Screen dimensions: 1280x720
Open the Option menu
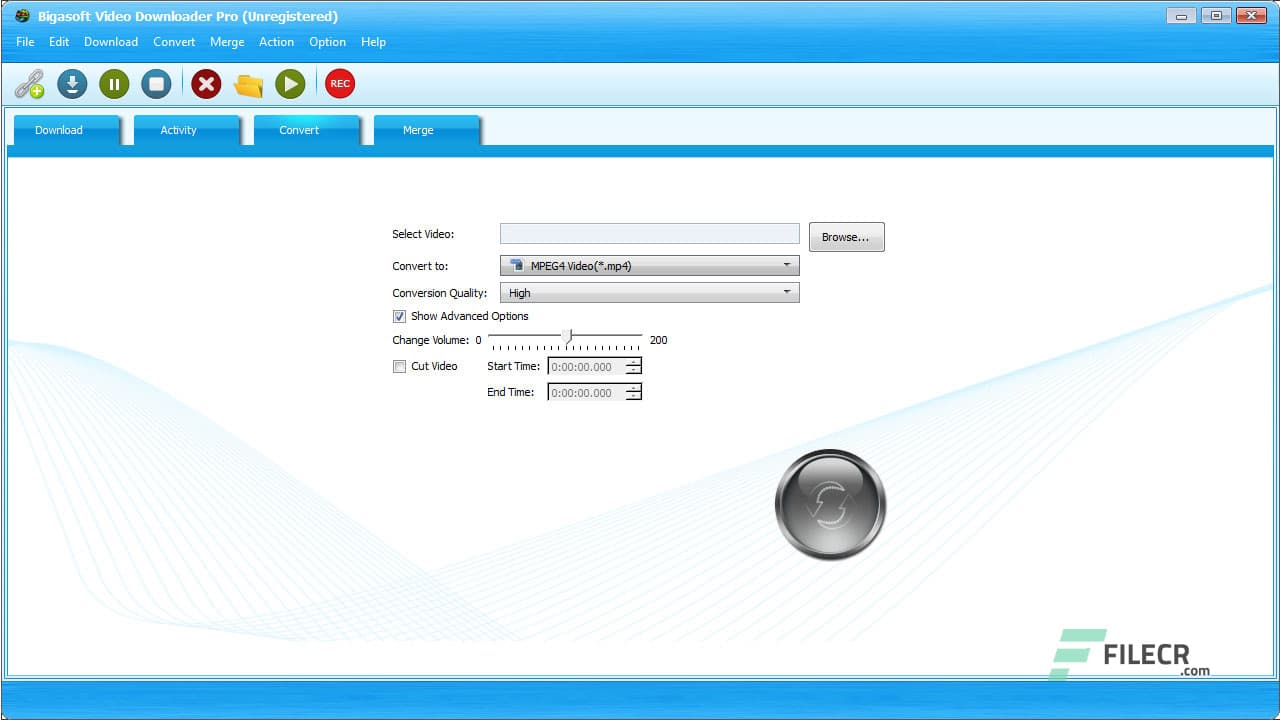click(327, 42)
